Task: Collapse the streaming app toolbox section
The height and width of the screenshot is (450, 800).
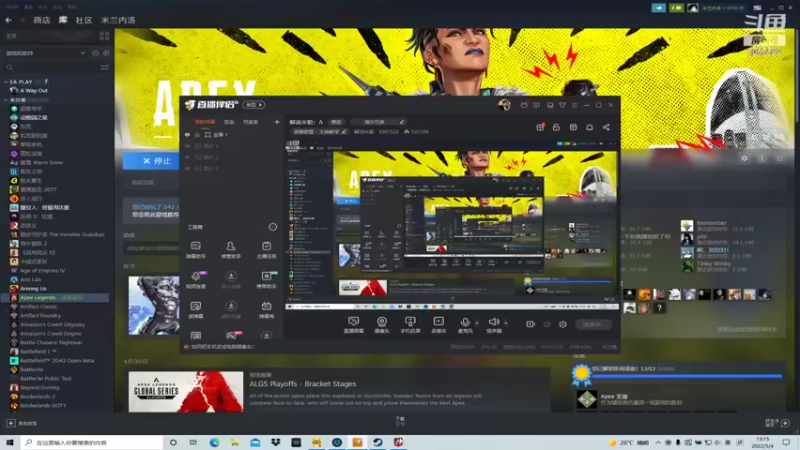Action: point(272,227)
